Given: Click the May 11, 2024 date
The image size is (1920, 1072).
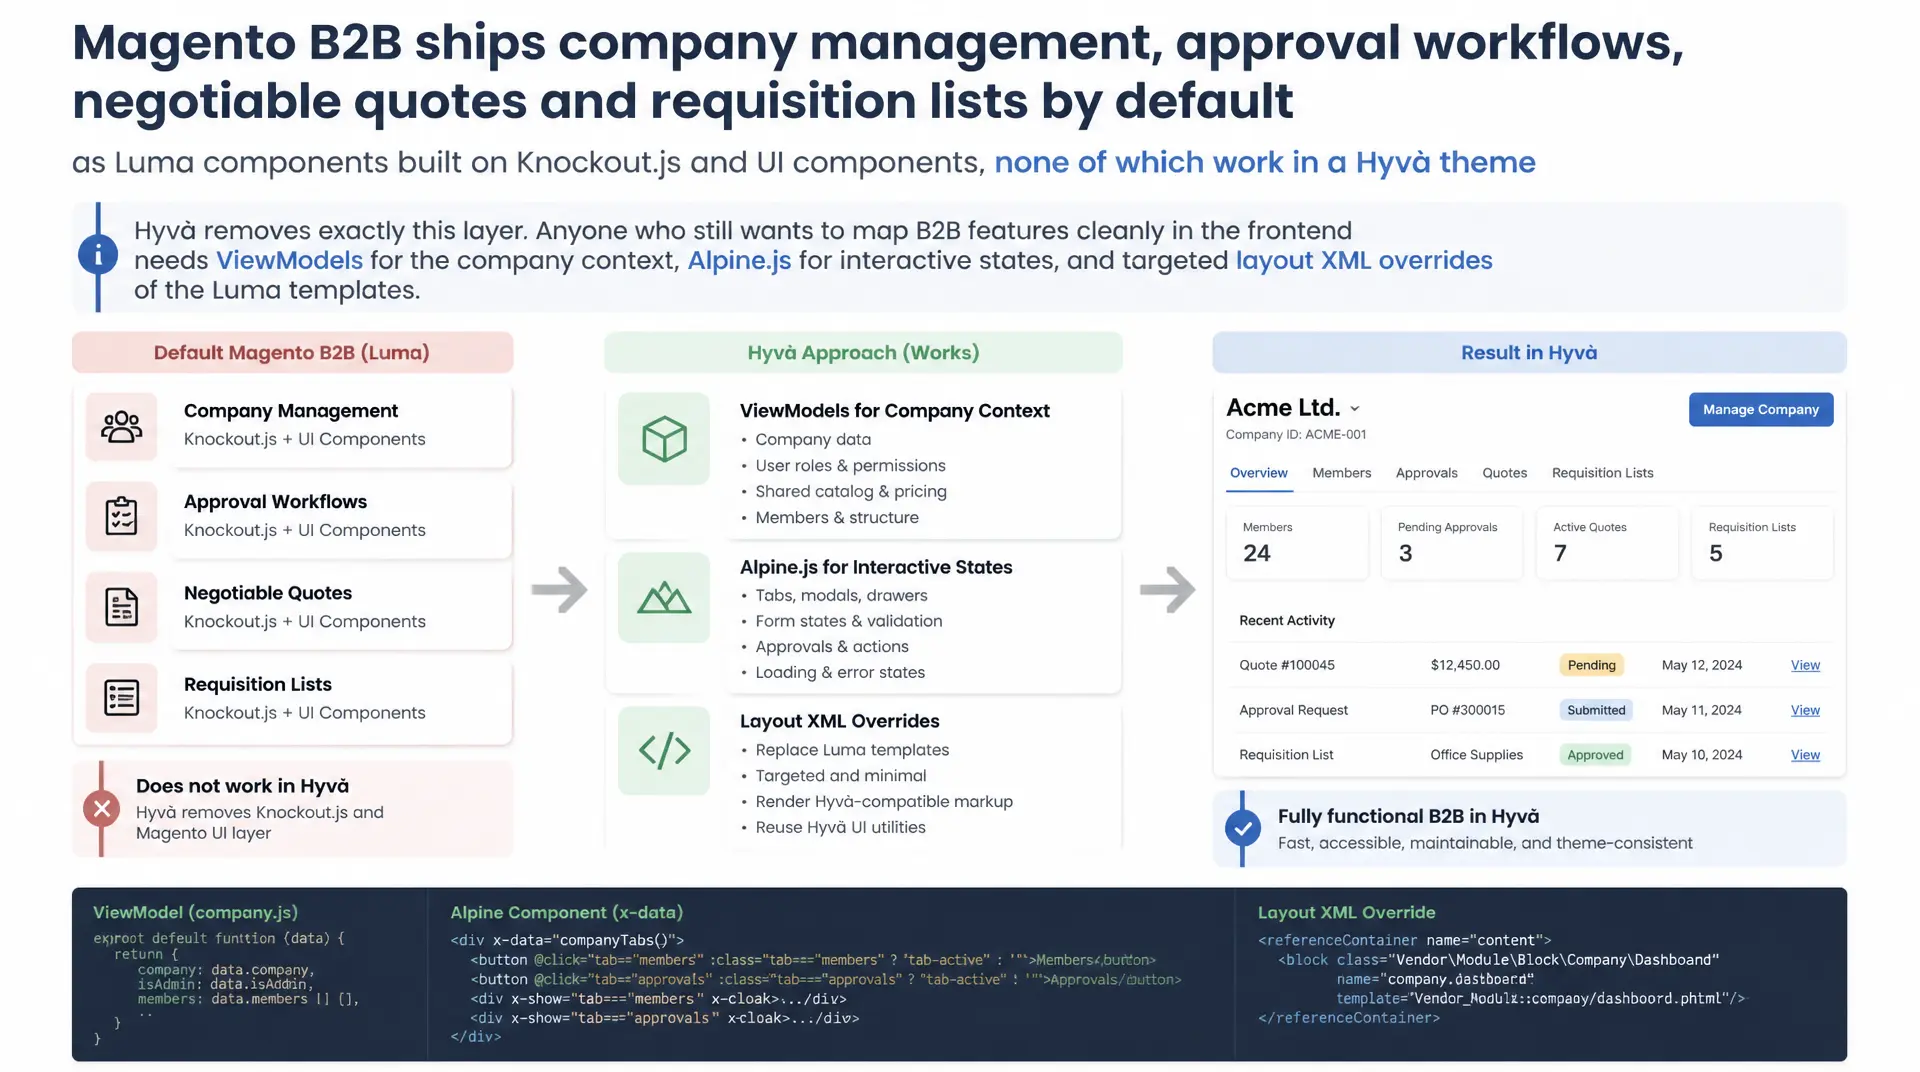Looking at the screenshot, I should pyautogui.click(x=1702, y=710).
